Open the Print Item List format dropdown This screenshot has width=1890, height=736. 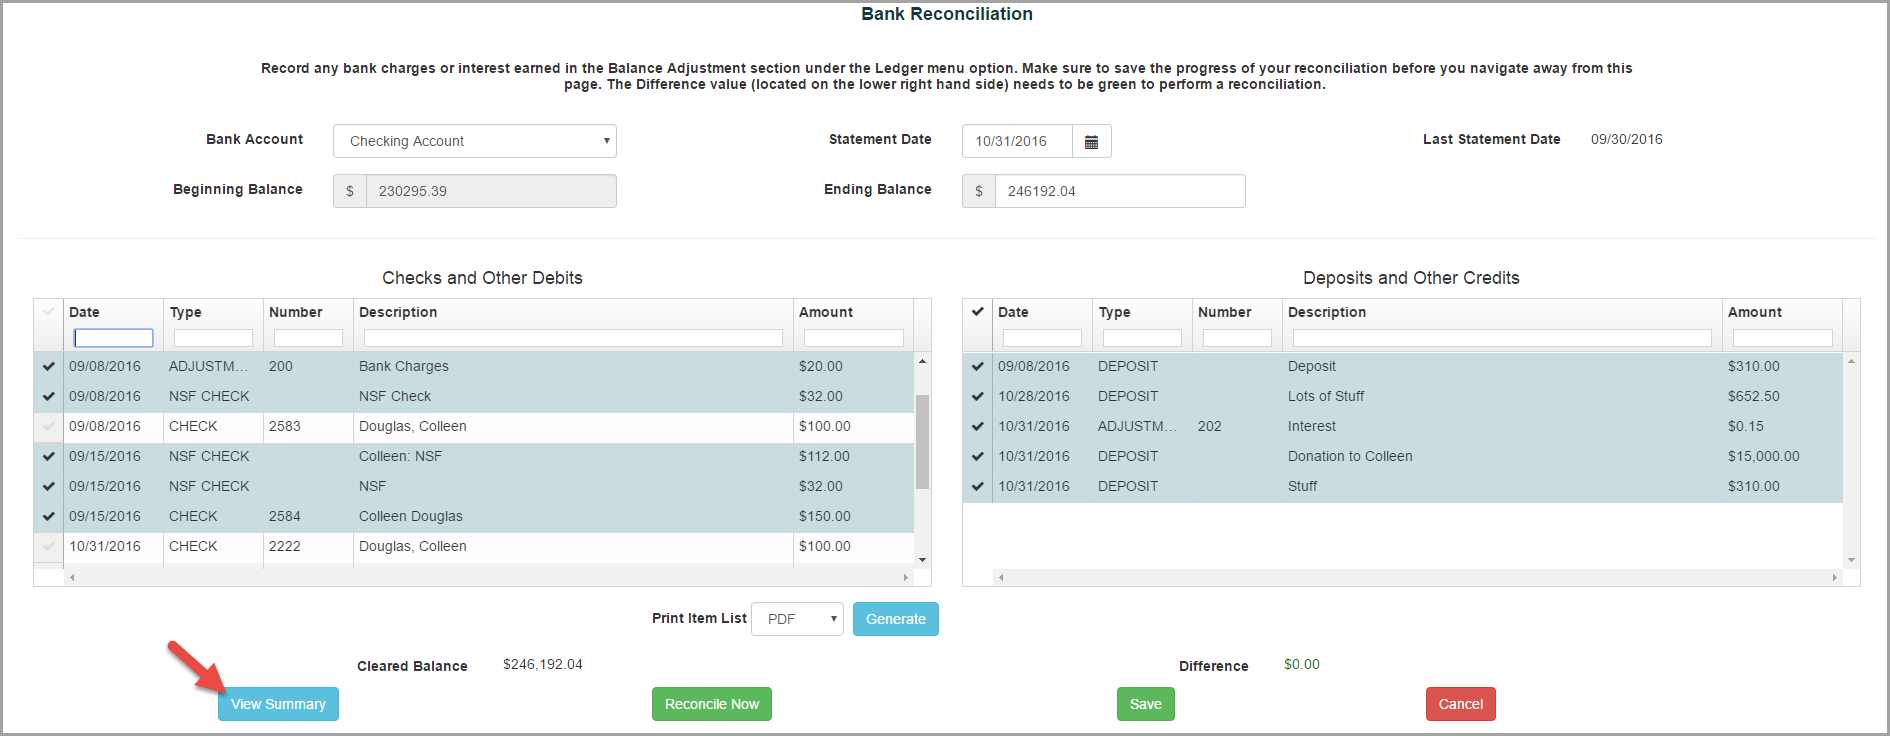point(797,619)
